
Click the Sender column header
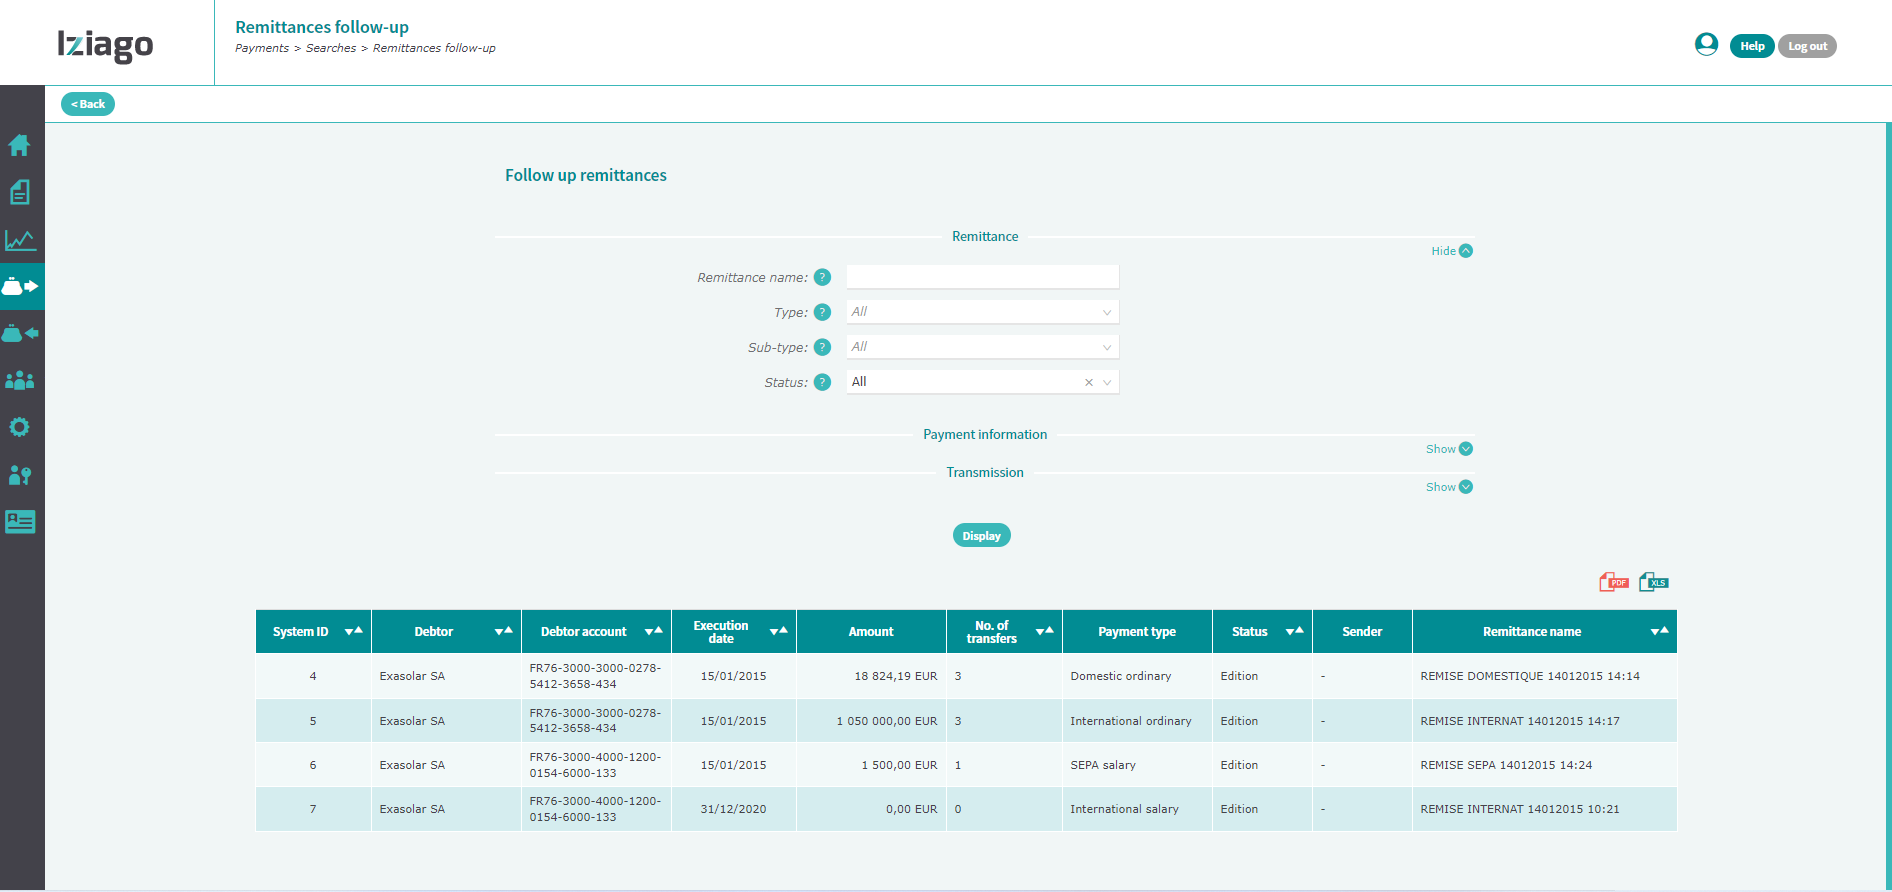click(1362, 632)
